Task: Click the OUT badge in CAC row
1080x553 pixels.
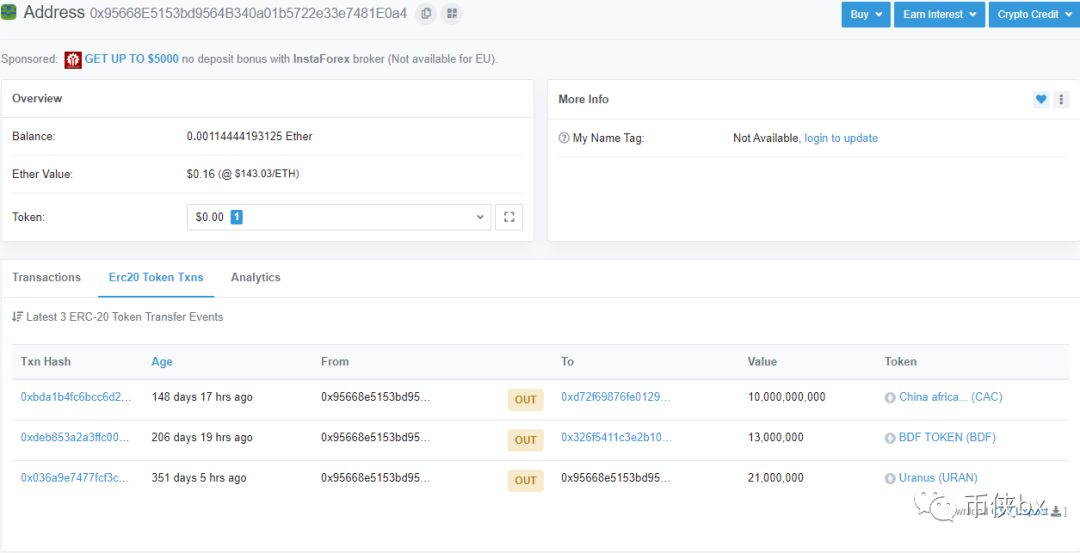Action: click(526, 399)
